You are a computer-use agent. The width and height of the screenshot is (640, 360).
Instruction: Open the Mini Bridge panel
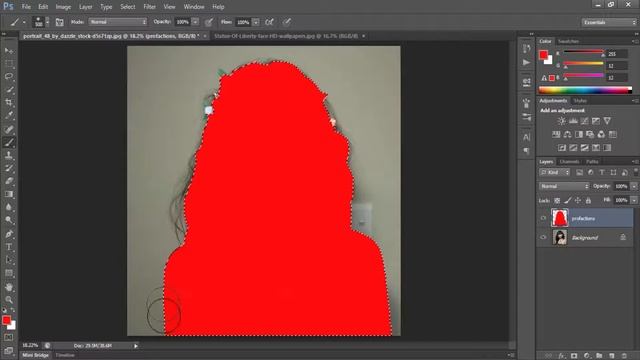coord(36,355)
